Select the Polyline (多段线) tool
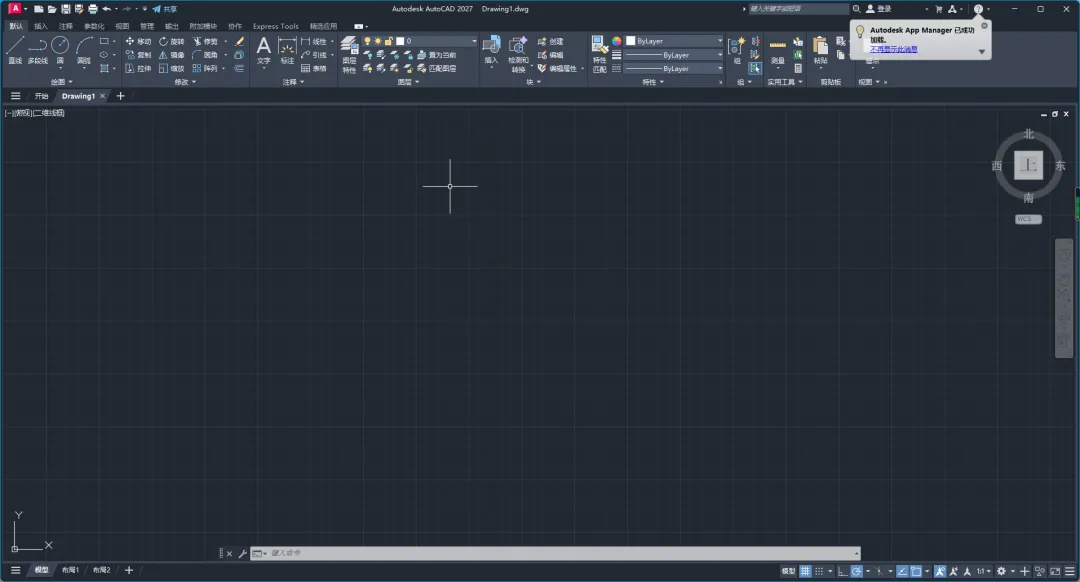The image size is (1080, 582). pos(38,50)
